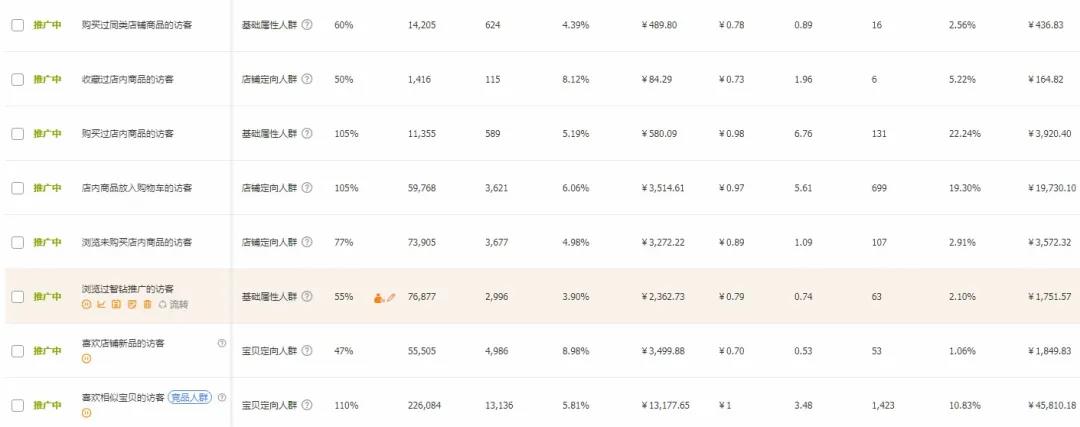Click the 105% premium in 购买过店内商品的访客 row

click(x=346, y=133)
